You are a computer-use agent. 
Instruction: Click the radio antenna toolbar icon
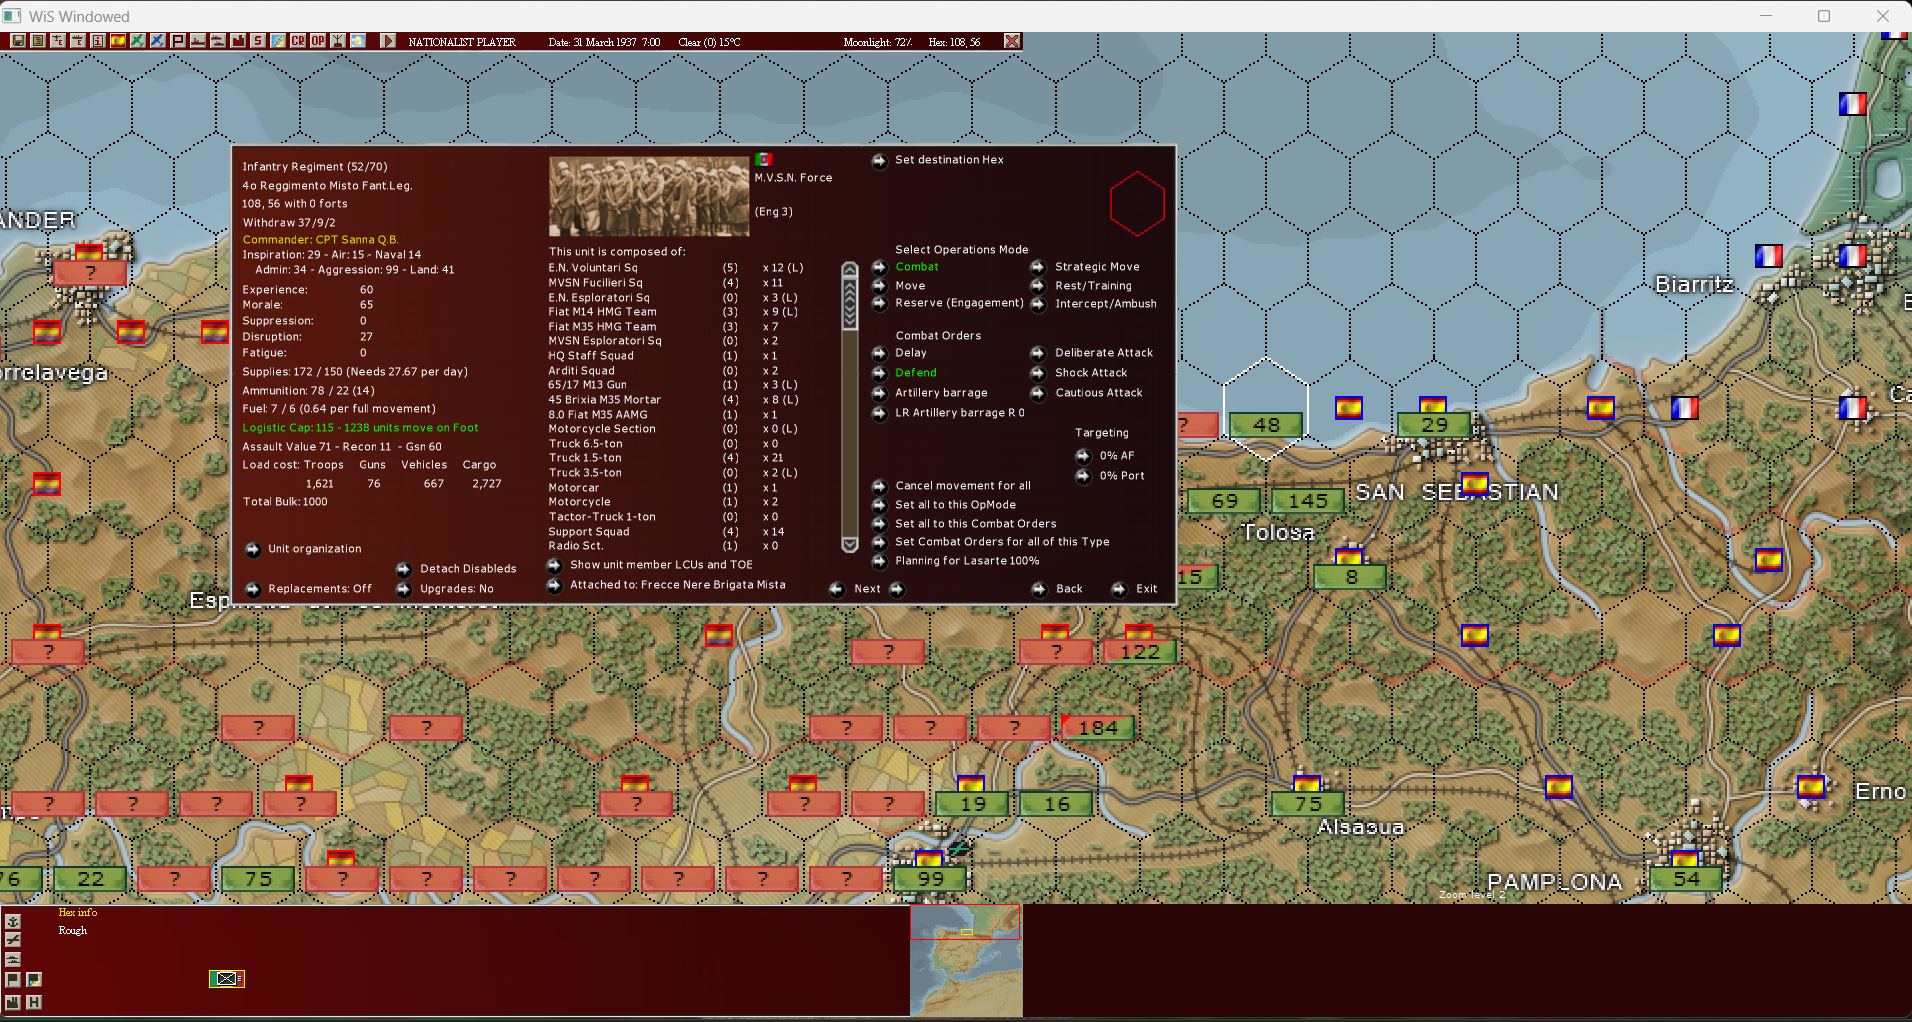pyautogui.click(x=338, y=41)
